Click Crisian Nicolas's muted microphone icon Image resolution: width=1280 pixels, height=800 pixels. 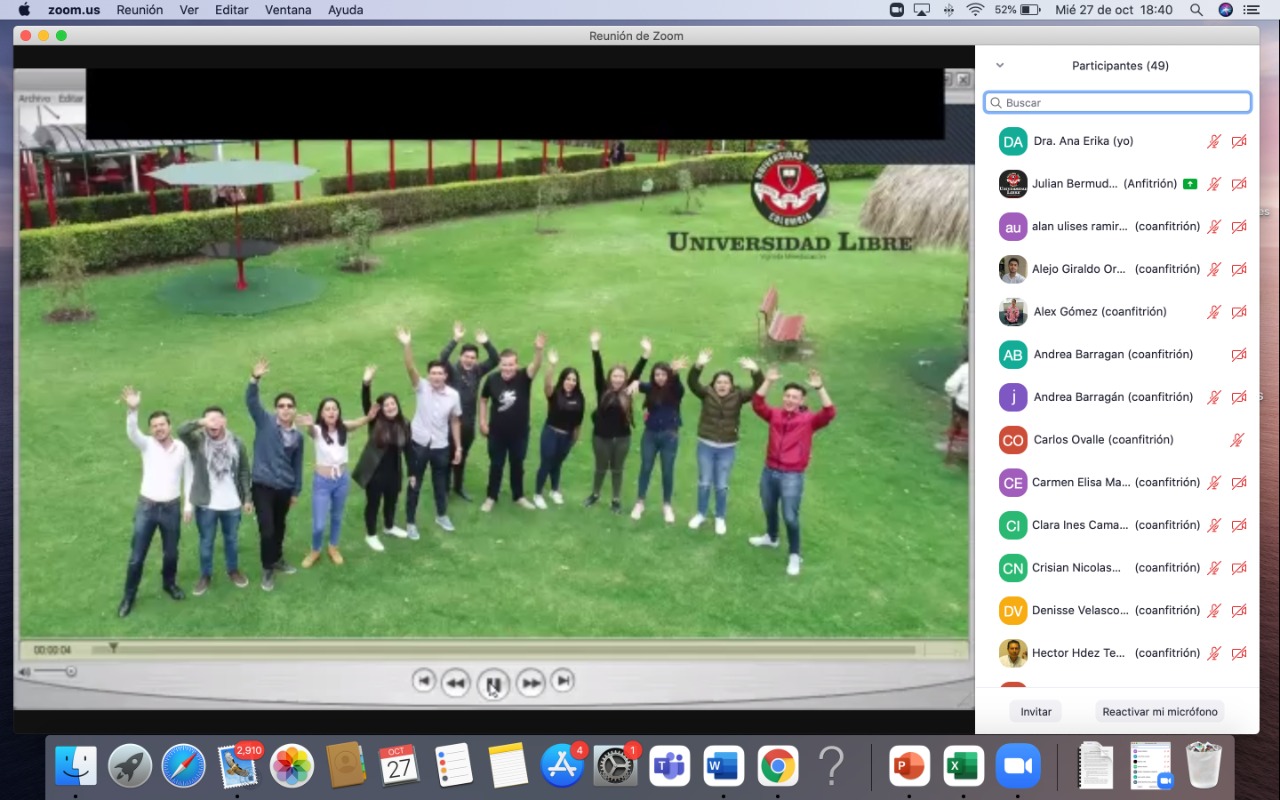(x=1214, y=568)
